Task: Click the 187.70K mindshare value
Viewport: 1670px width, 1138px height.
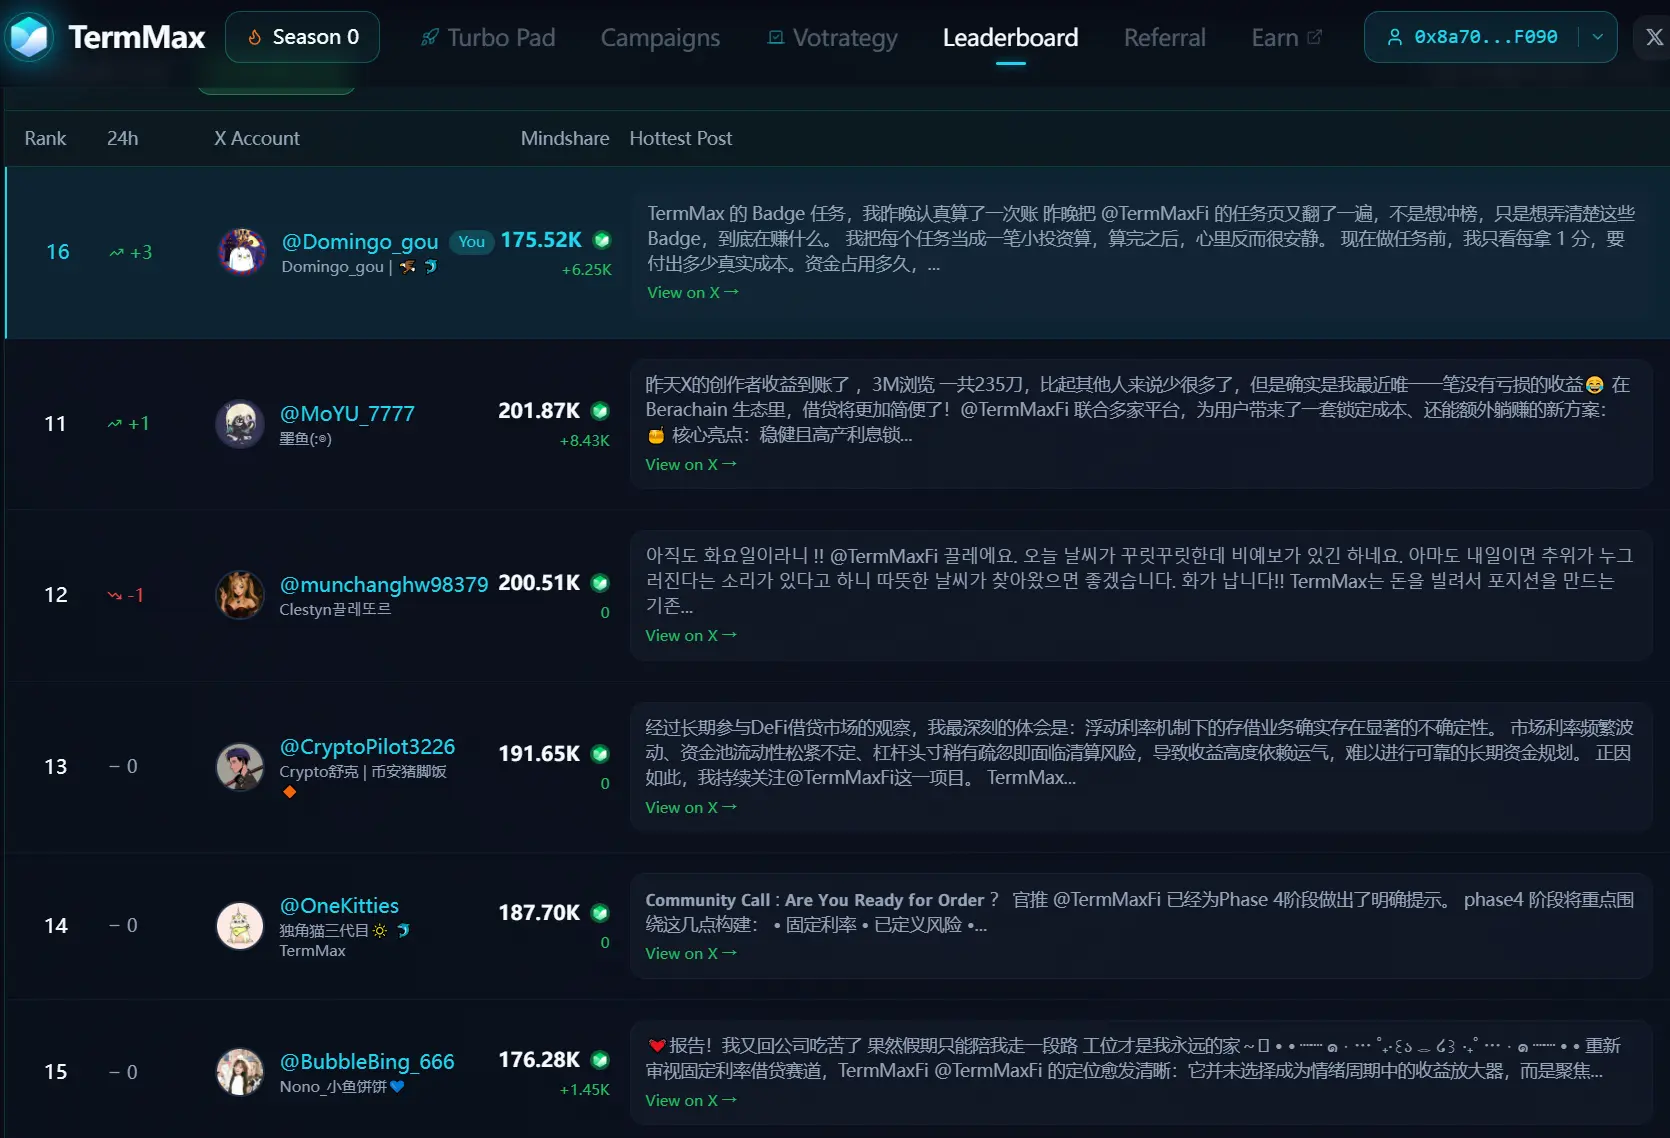Action: (x=539, y=913)
